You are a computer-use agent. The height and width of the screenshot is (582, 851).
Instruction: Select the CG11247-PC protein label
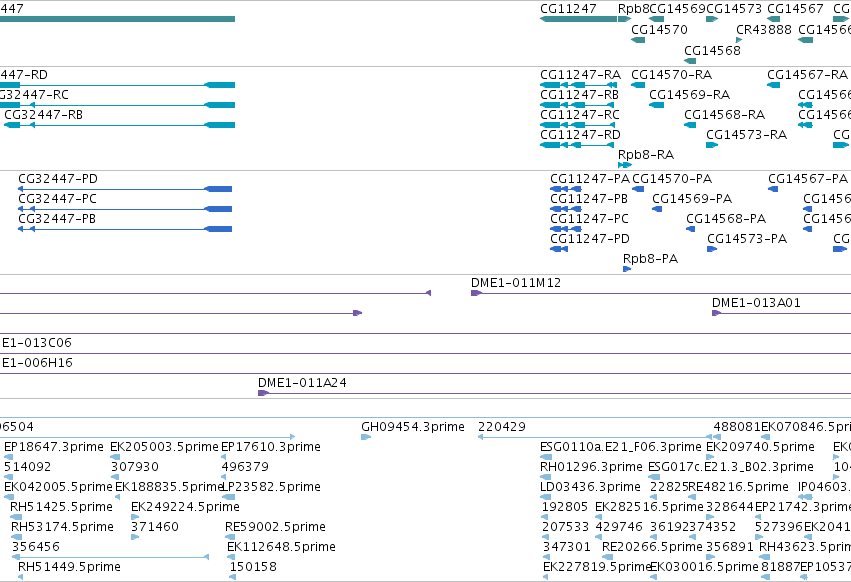click(x=589, y=219)
